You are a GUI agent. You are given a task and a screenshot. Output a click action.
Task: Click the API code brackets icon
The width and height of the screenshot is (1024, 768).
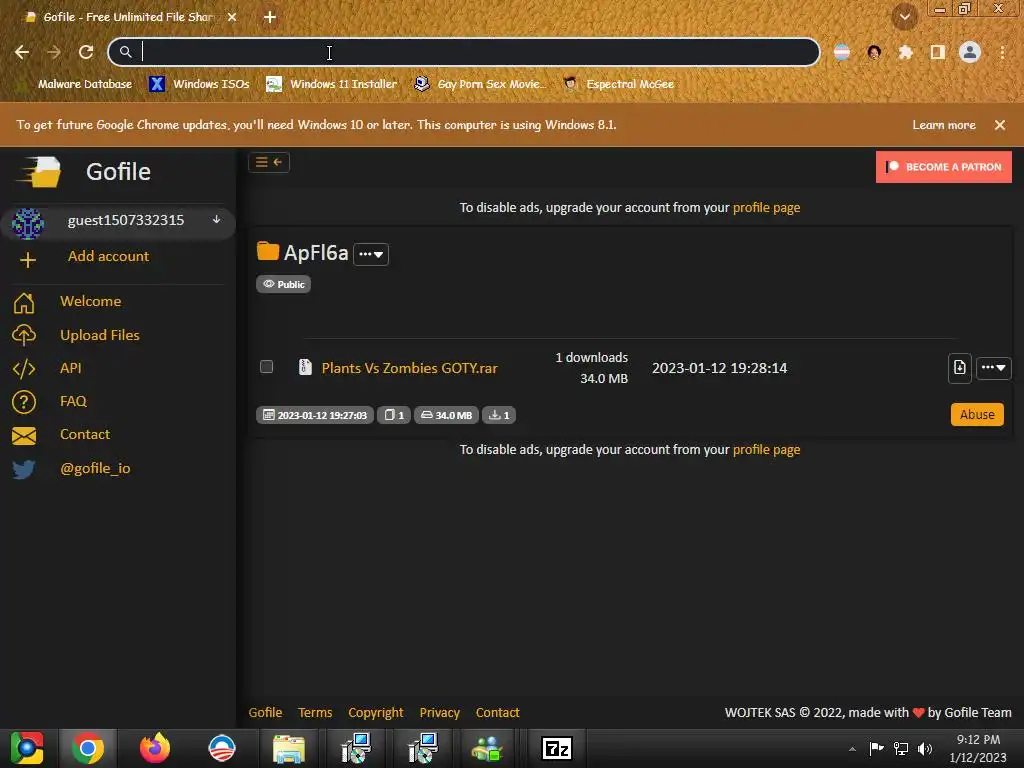24,368
